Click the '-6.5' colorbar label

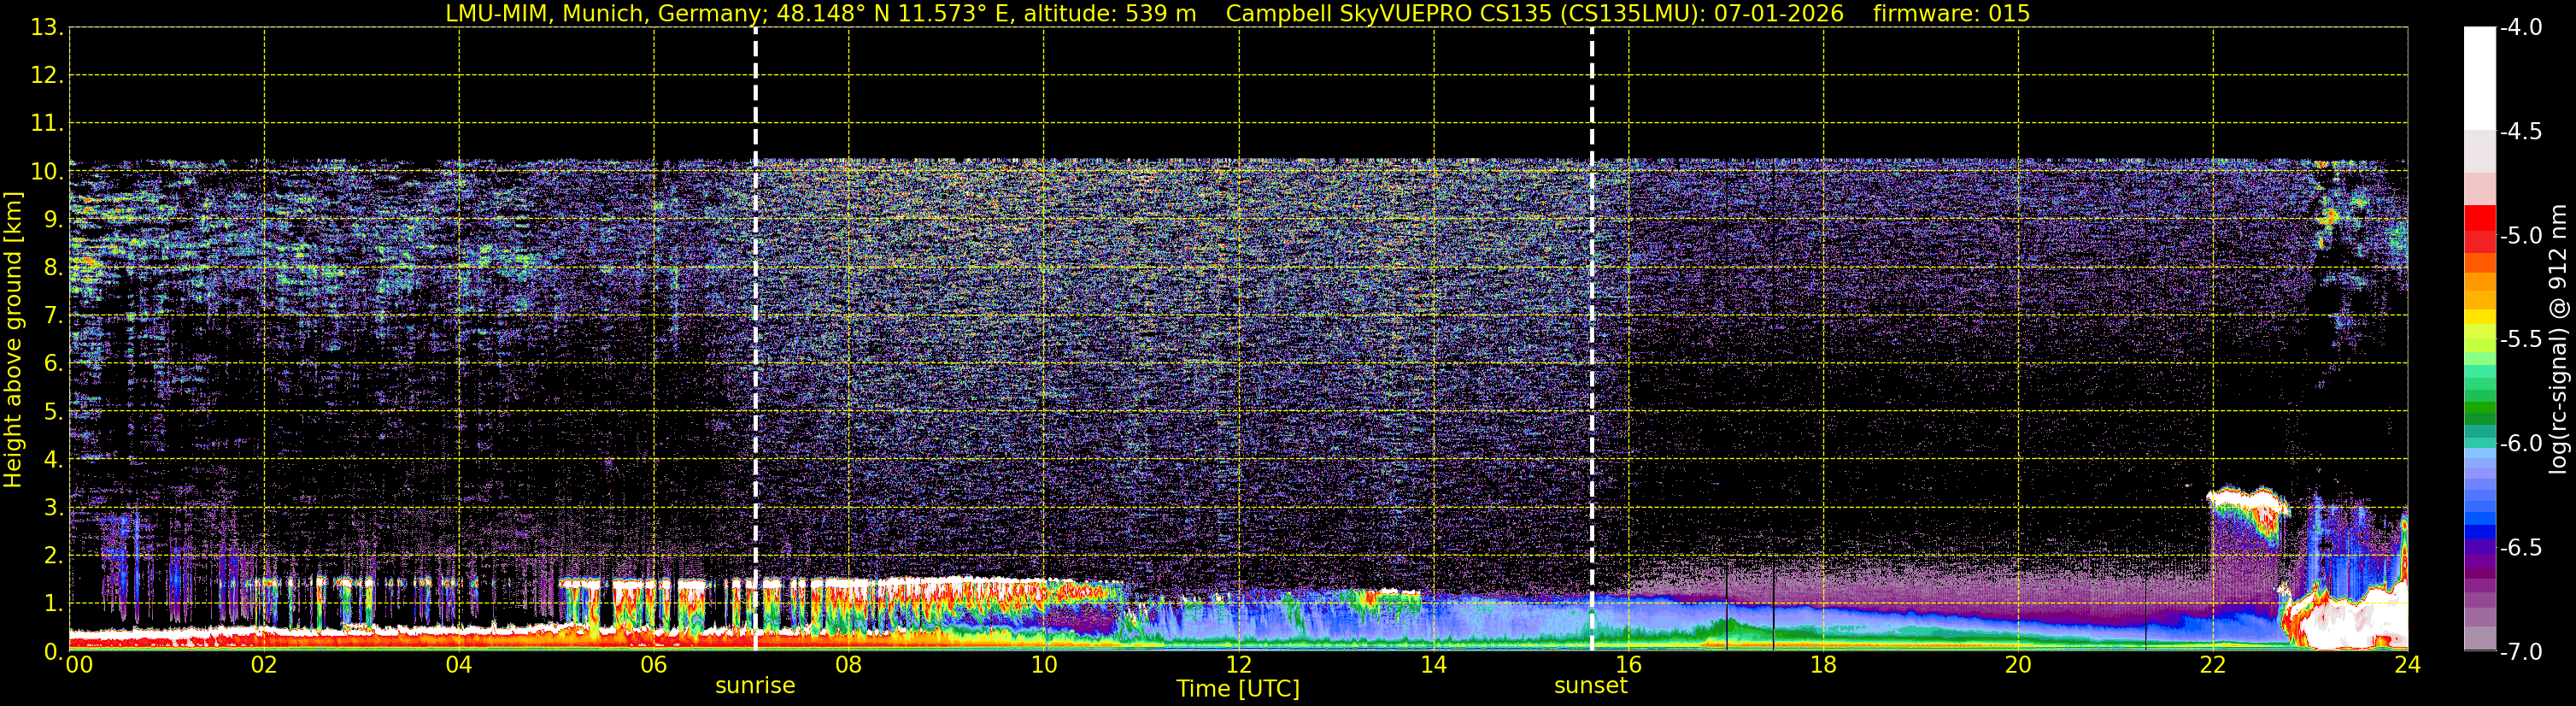[2520, 547]
